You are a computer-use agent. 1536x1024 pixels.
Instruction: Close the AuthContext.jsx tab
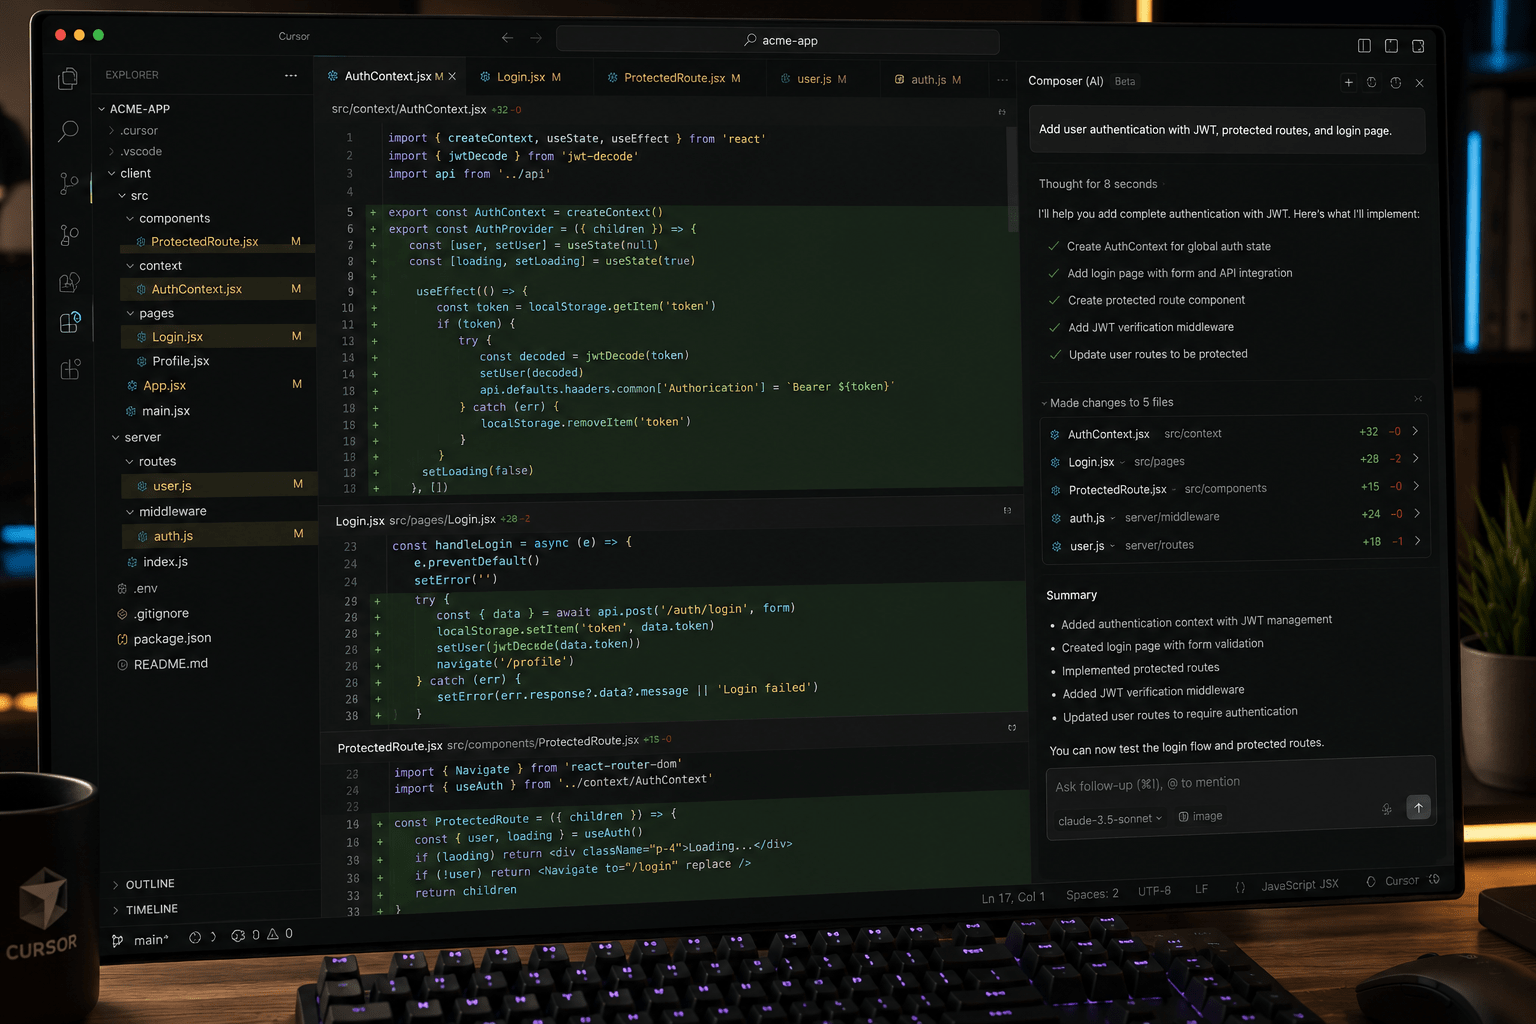[x=452, y=77]
